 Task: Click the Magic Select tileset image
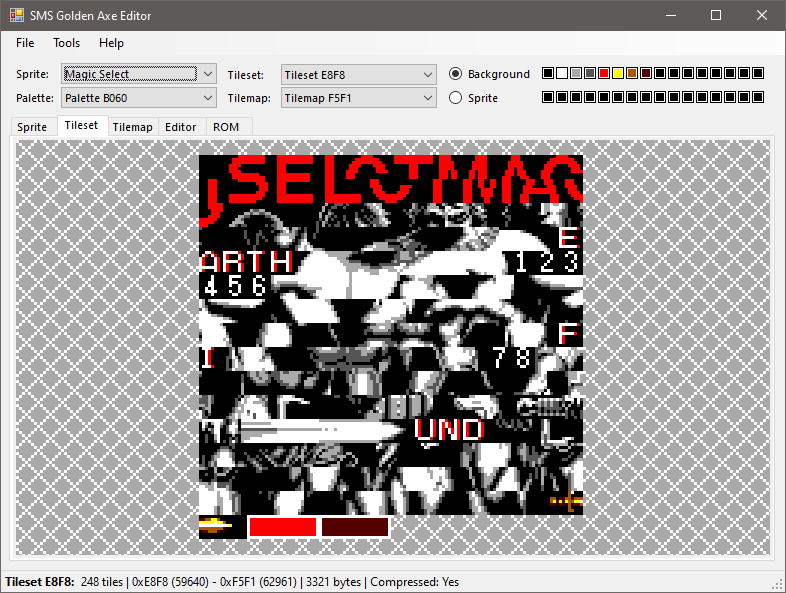(x=391, y=347)
